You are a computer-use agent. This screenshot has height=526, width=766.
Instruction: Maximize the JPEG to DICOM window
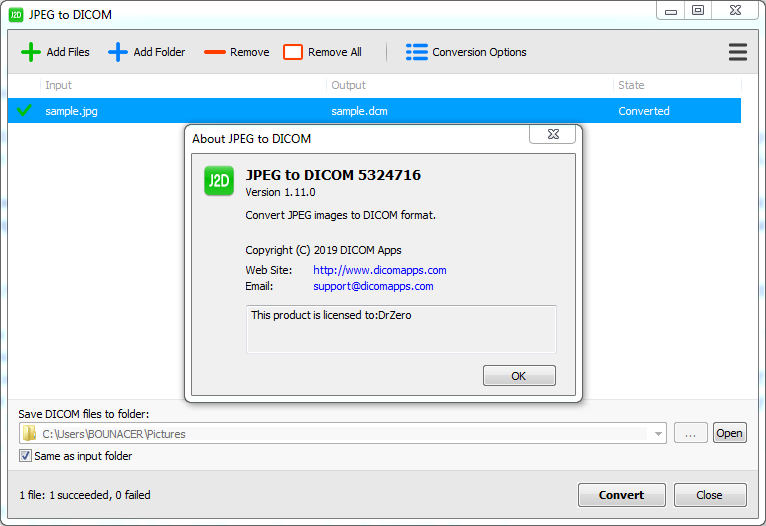click(x=698, y=11)
